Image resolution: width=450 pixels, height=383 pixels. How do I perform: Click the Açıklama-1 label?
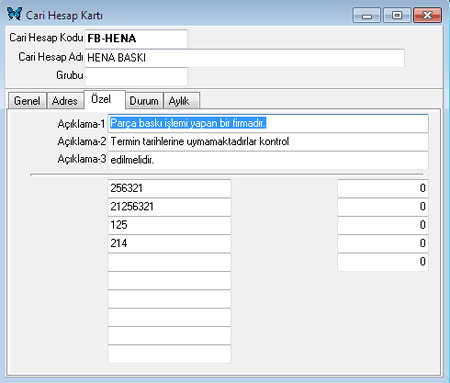82,124
